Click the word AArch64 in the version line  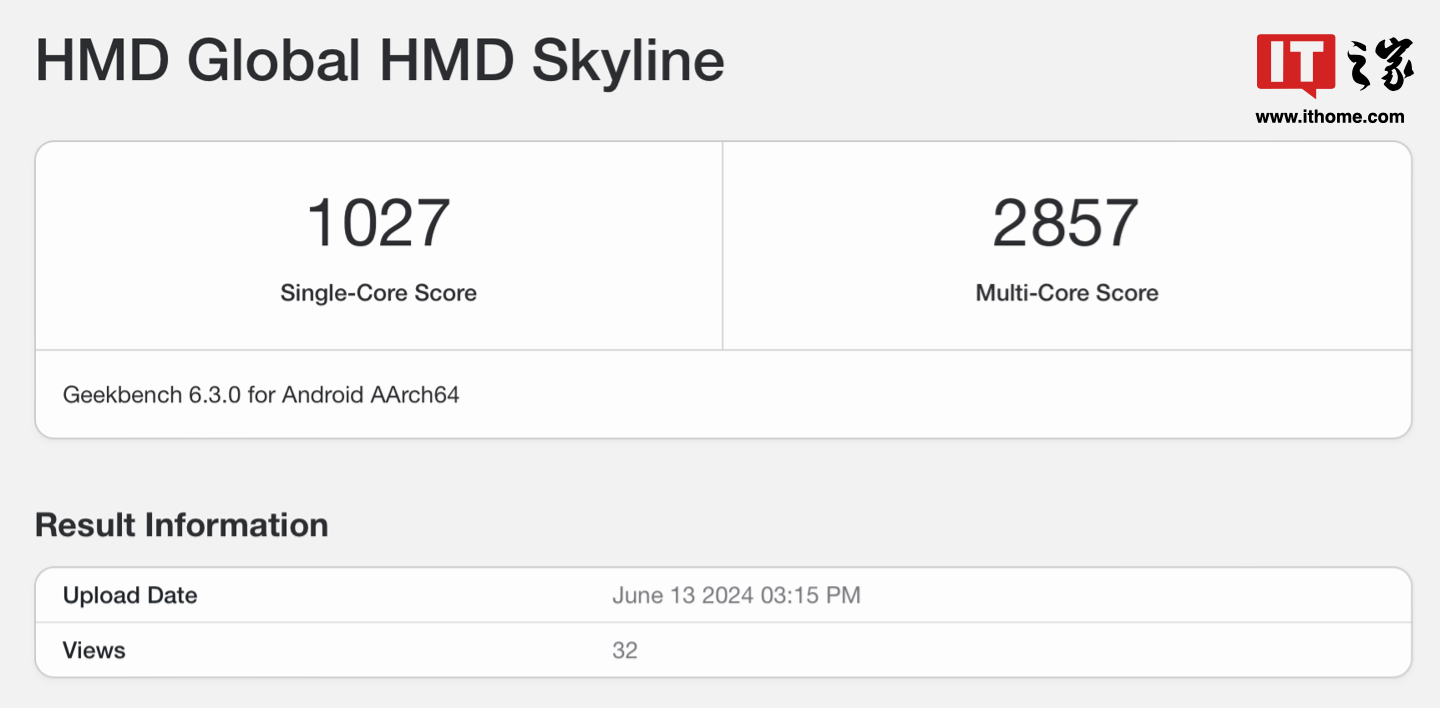[x=415, y=395]
